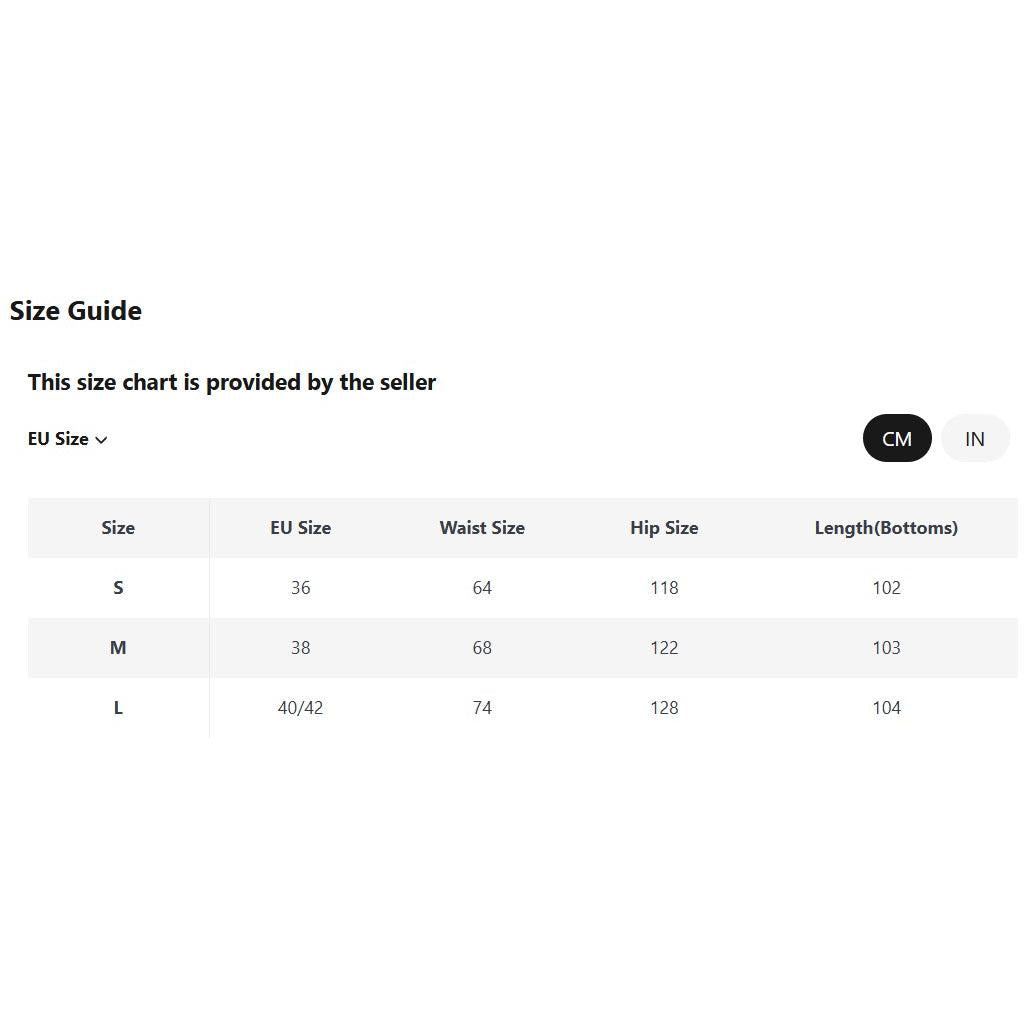Image resolution: width=1034 pixels, height=1034 pixels.
Task: Click waist value 68 in M row
Action: click(x=482, y=648)
